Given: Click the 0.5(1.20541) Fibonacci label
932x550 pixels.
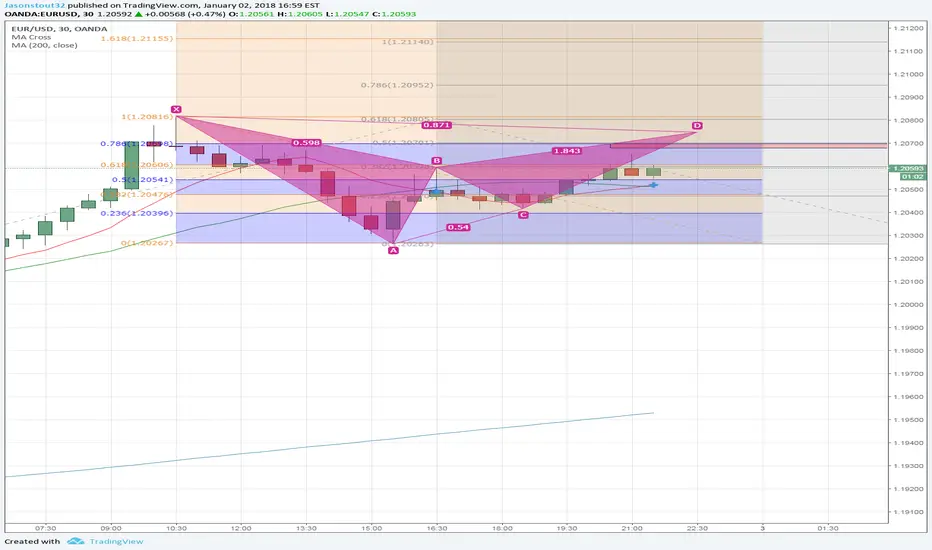Looking at the screenshot, I should point(143,179).
